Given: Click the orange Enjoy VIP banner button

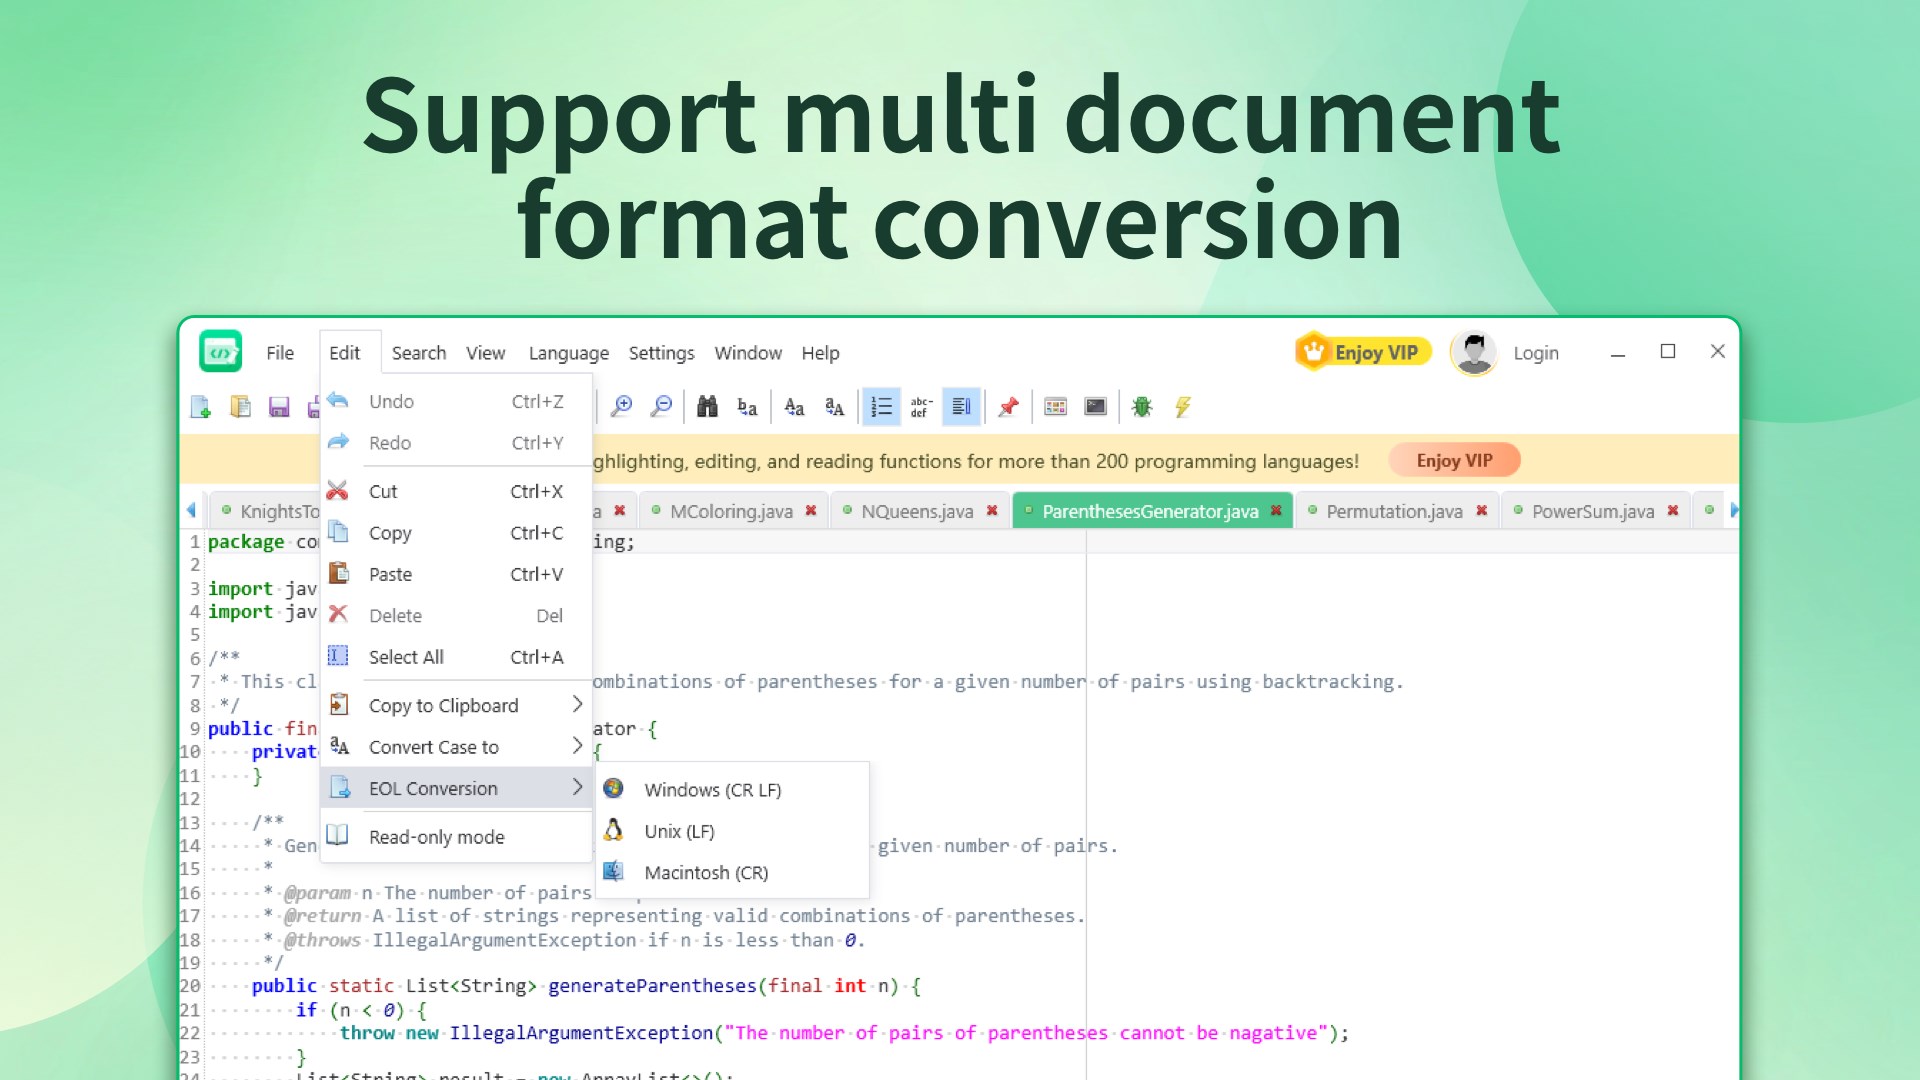Looking at the screenshot, I should click(1454, 460).
